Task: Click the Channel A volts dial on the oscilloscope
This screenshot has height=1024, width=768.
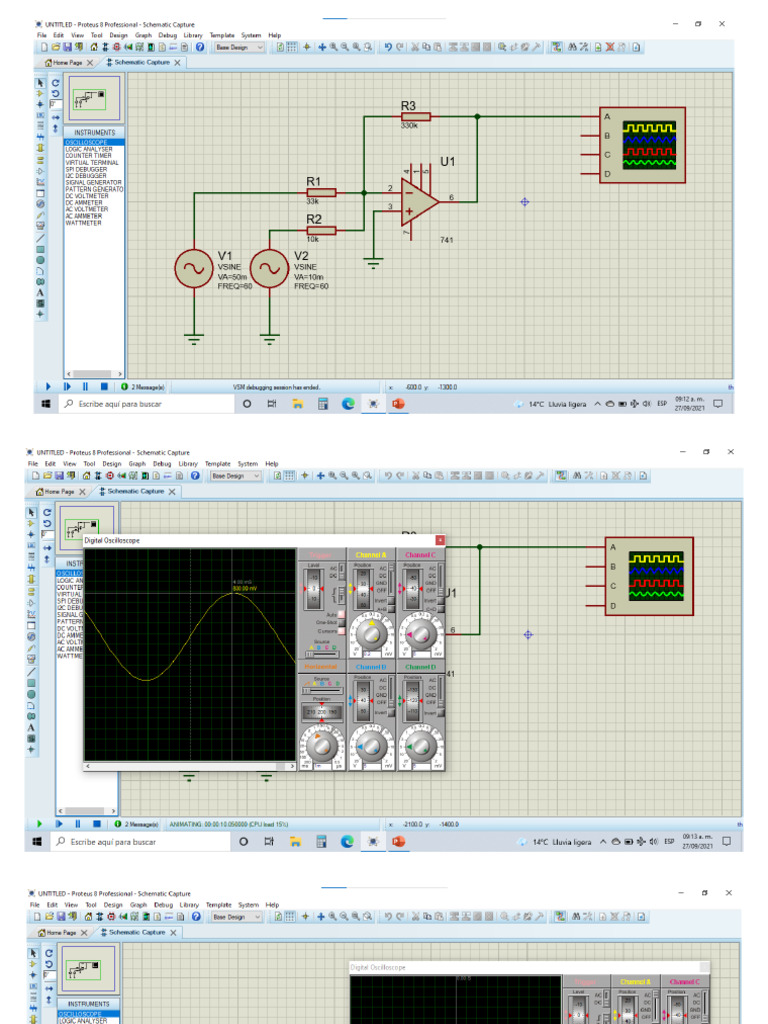Action: pos(370,632)
